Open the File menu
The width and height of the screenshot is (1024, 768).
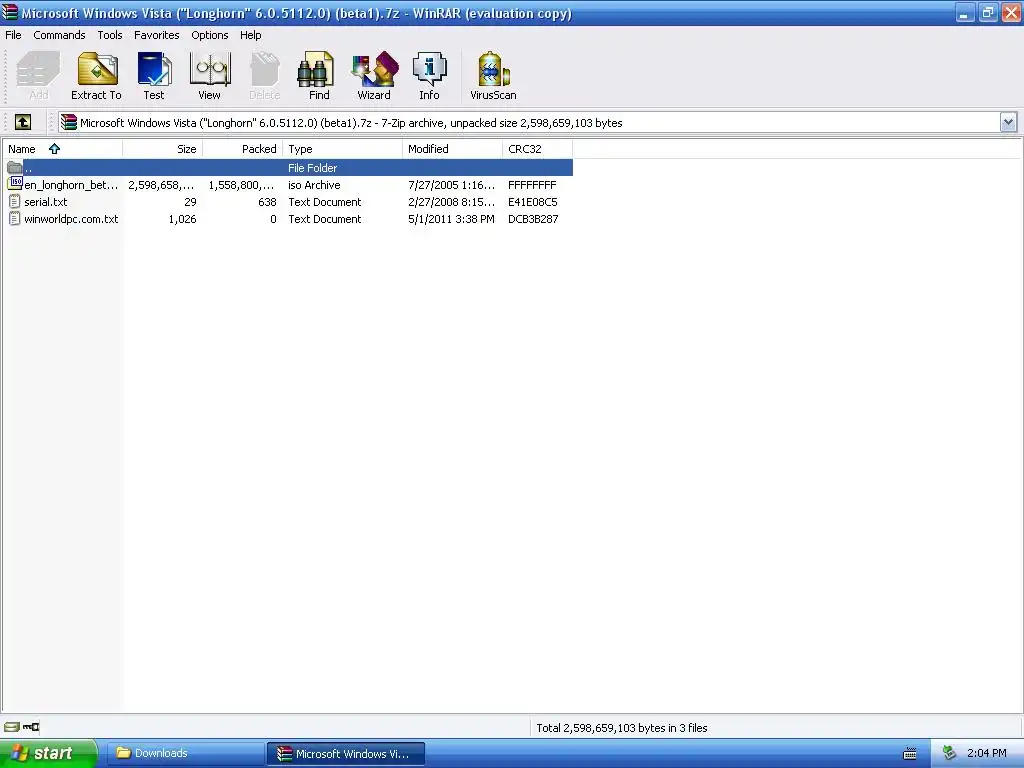click(13, 35)
